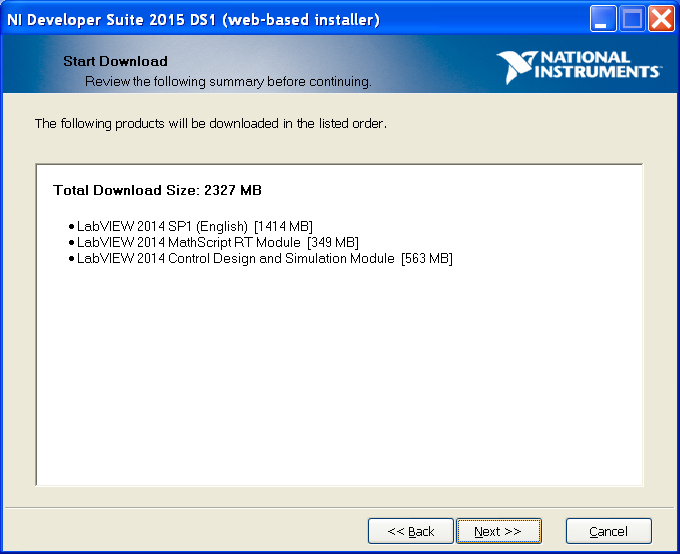Screen dimensions: 680x554
Task: Select the LabVIEW 2014 MathScript RT Module entry
Action: (x=214, y=242)
